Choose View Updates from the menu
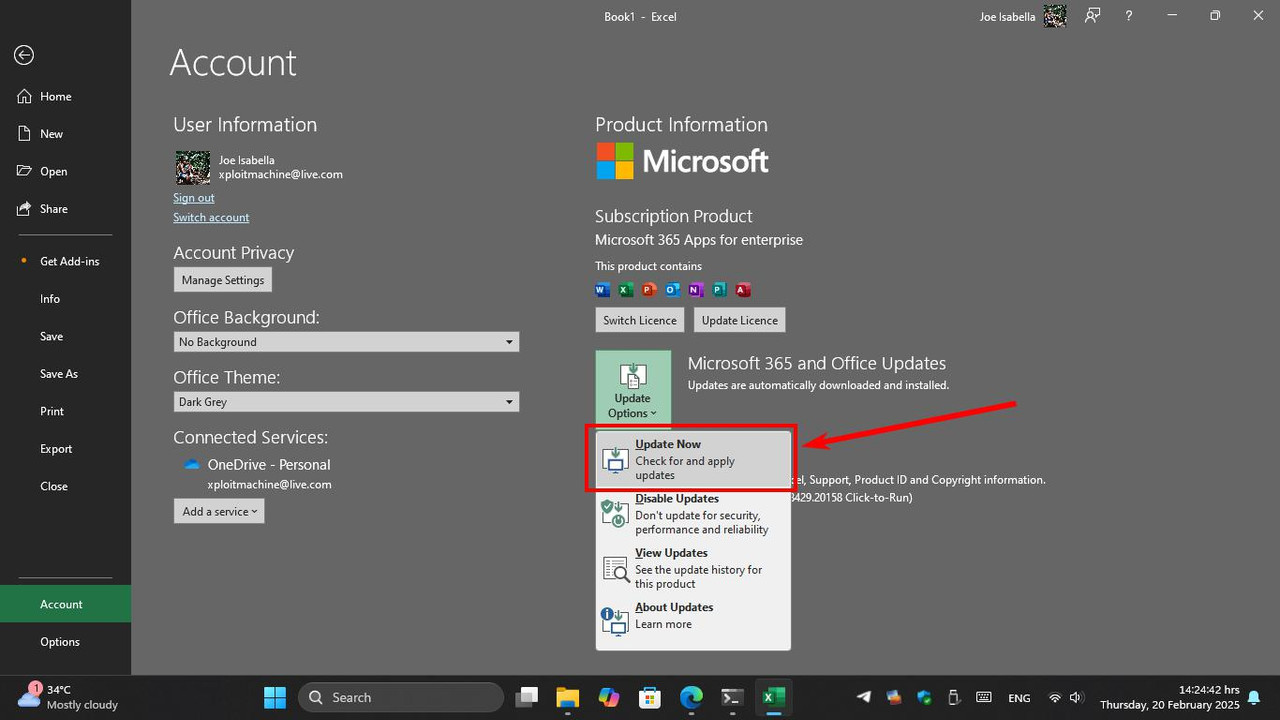 (x=693, y=568)
